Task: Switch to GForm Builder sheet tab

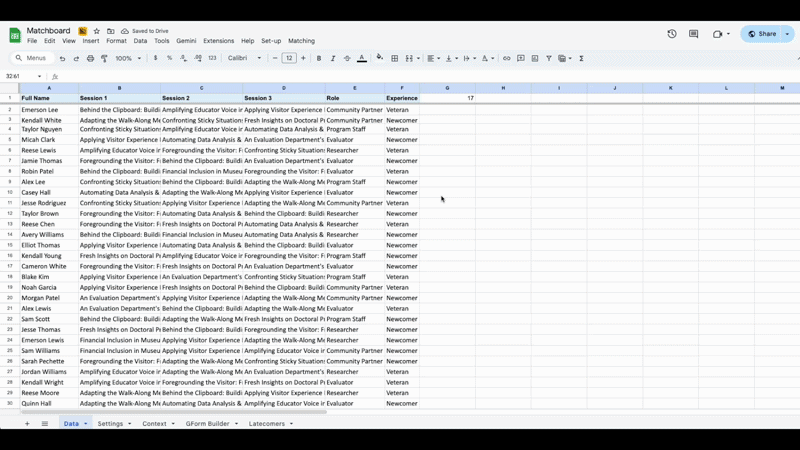Action: (207, 423)
